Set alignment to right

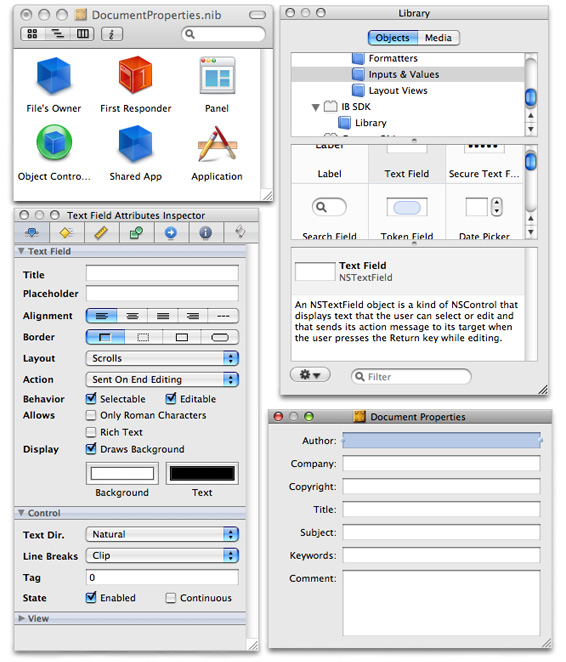point(193,316)
